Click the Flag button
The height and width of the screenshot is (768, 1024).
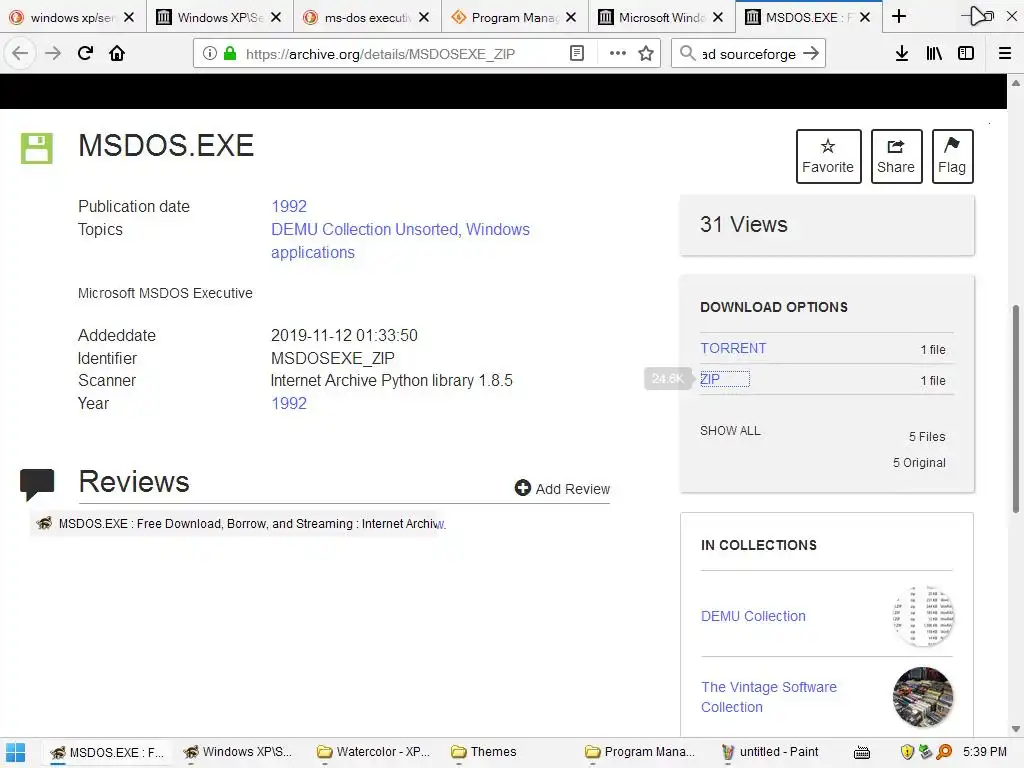[x=952, y=157]
